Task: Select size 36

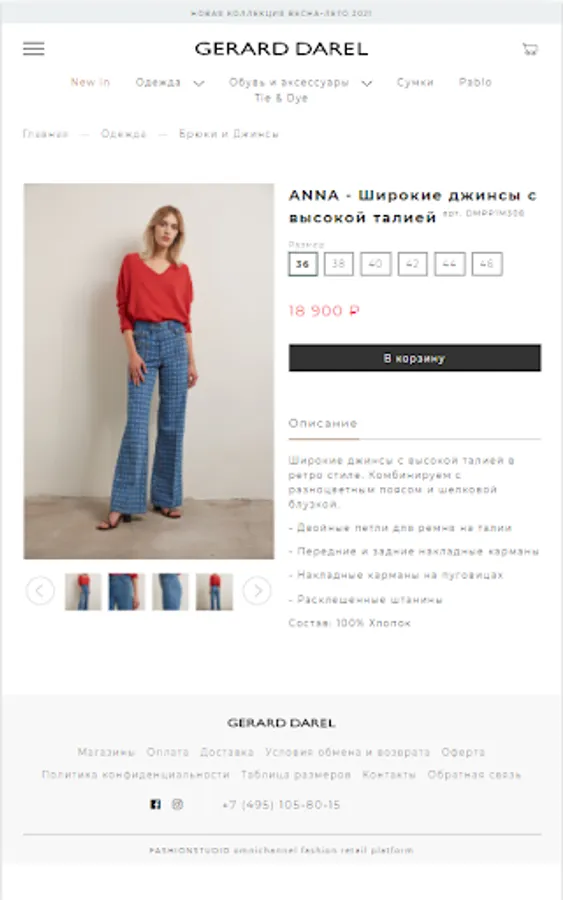Action: tap(302, 264)
